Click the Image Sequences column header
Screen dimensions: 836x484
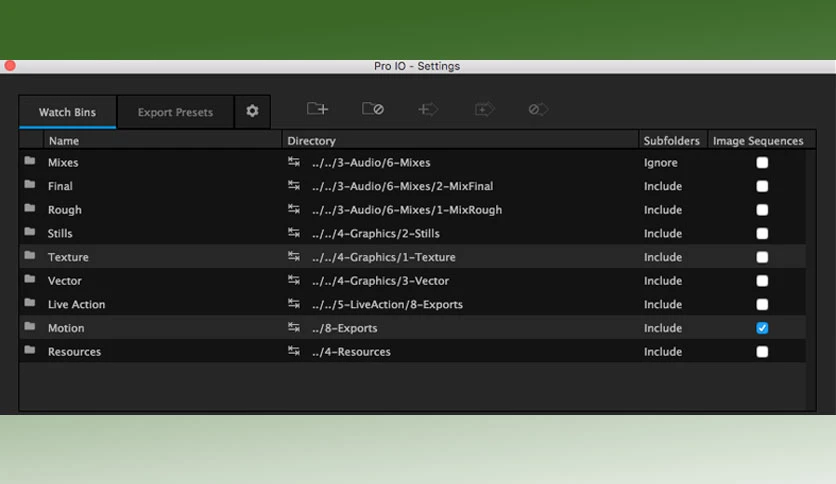click(x=761, y=141)
